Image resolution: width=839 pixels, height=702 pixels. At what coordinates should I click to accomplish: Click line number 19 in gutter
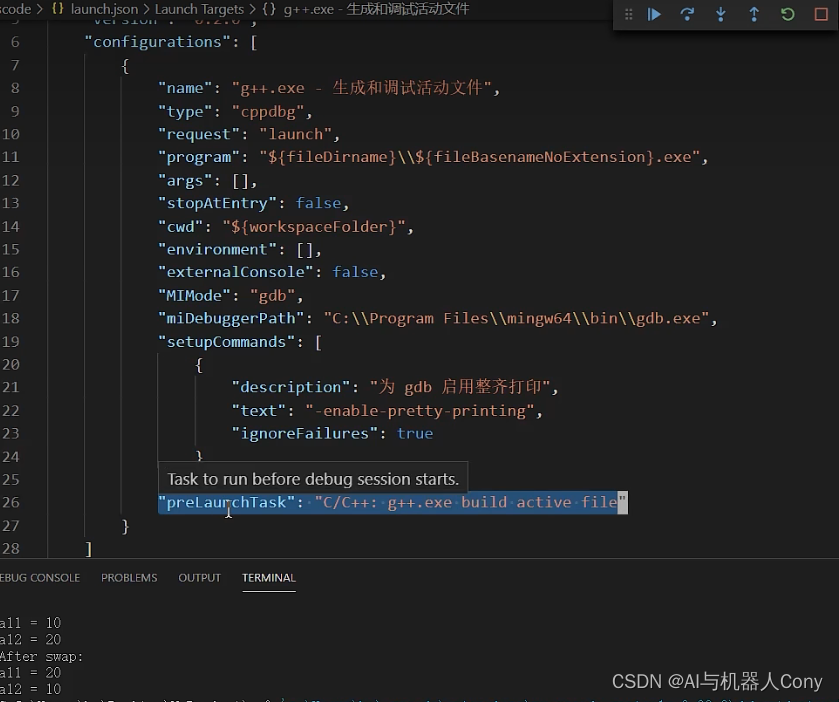[10, 341]
